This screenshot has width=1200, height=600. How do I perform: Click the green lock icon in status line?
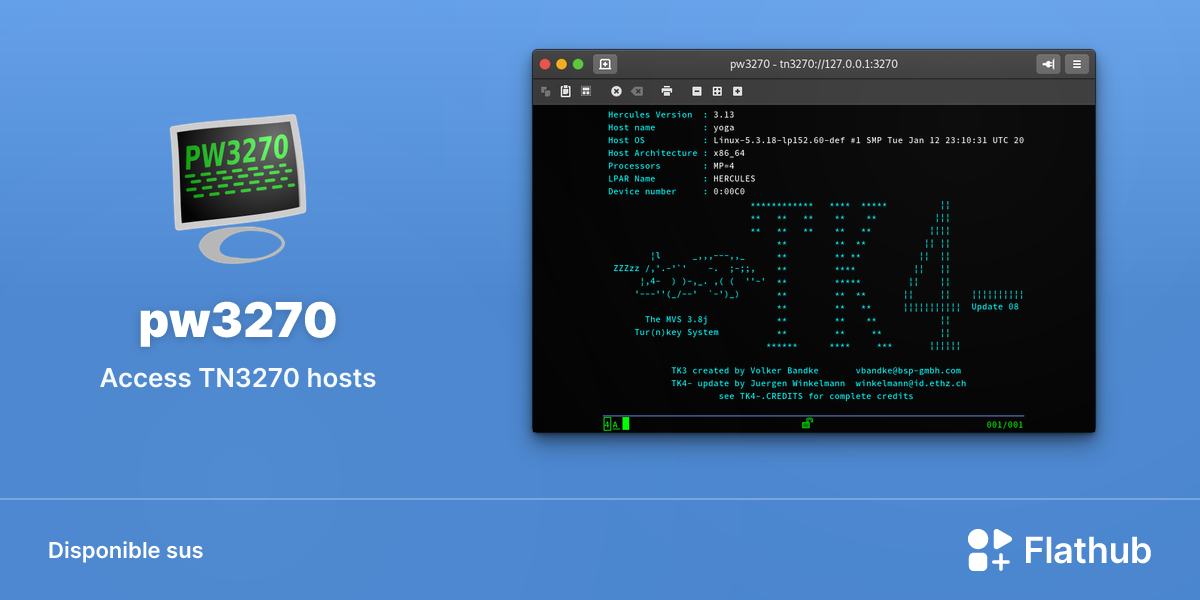[807, 423]
